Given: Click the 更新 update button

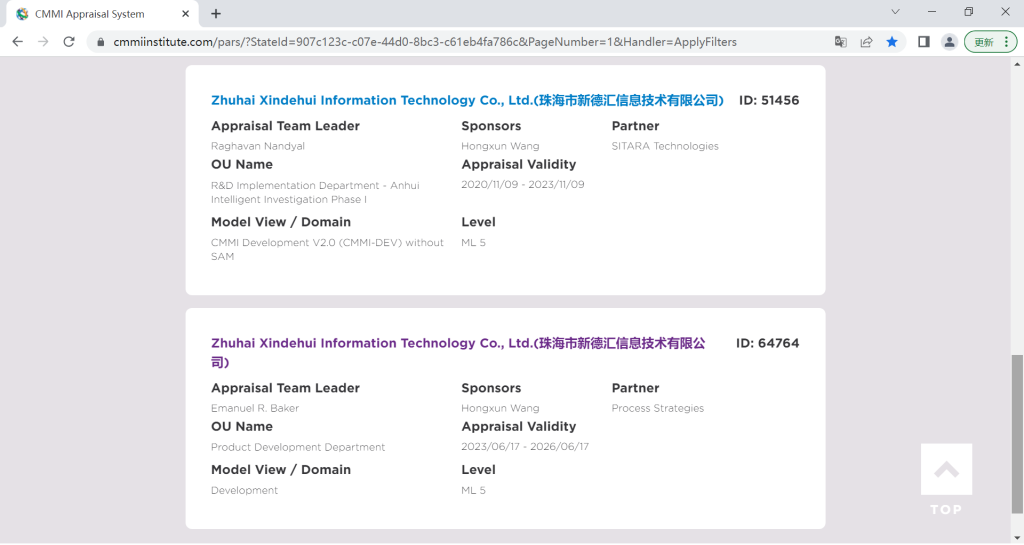Looking at the screenshot, I should 984,42.
